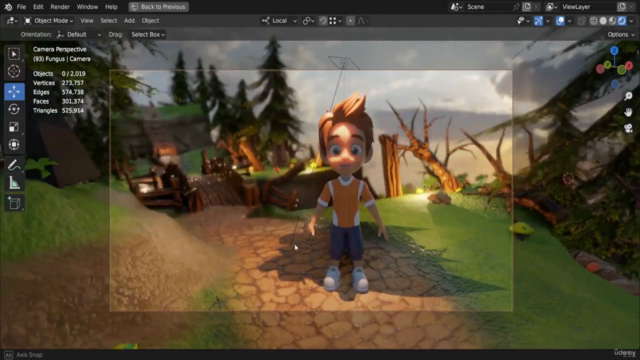Activate the Scale tool
Screen dimensions: 640x360
14,127
